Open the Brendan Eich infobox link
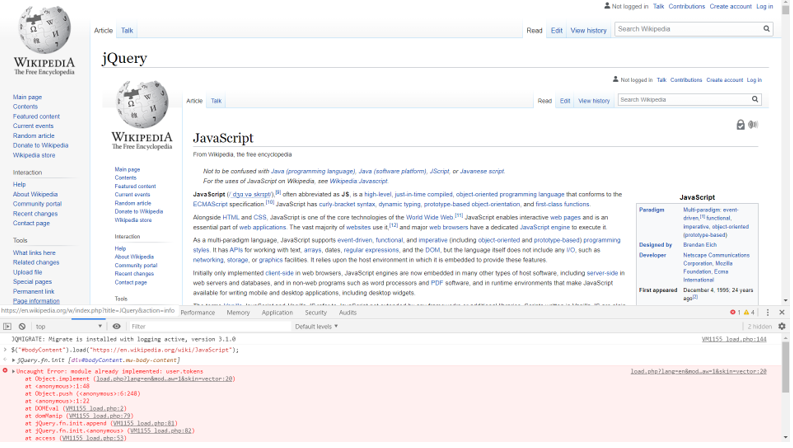The image size is (793, 448). pyautogui.click(x=702, y=245)
